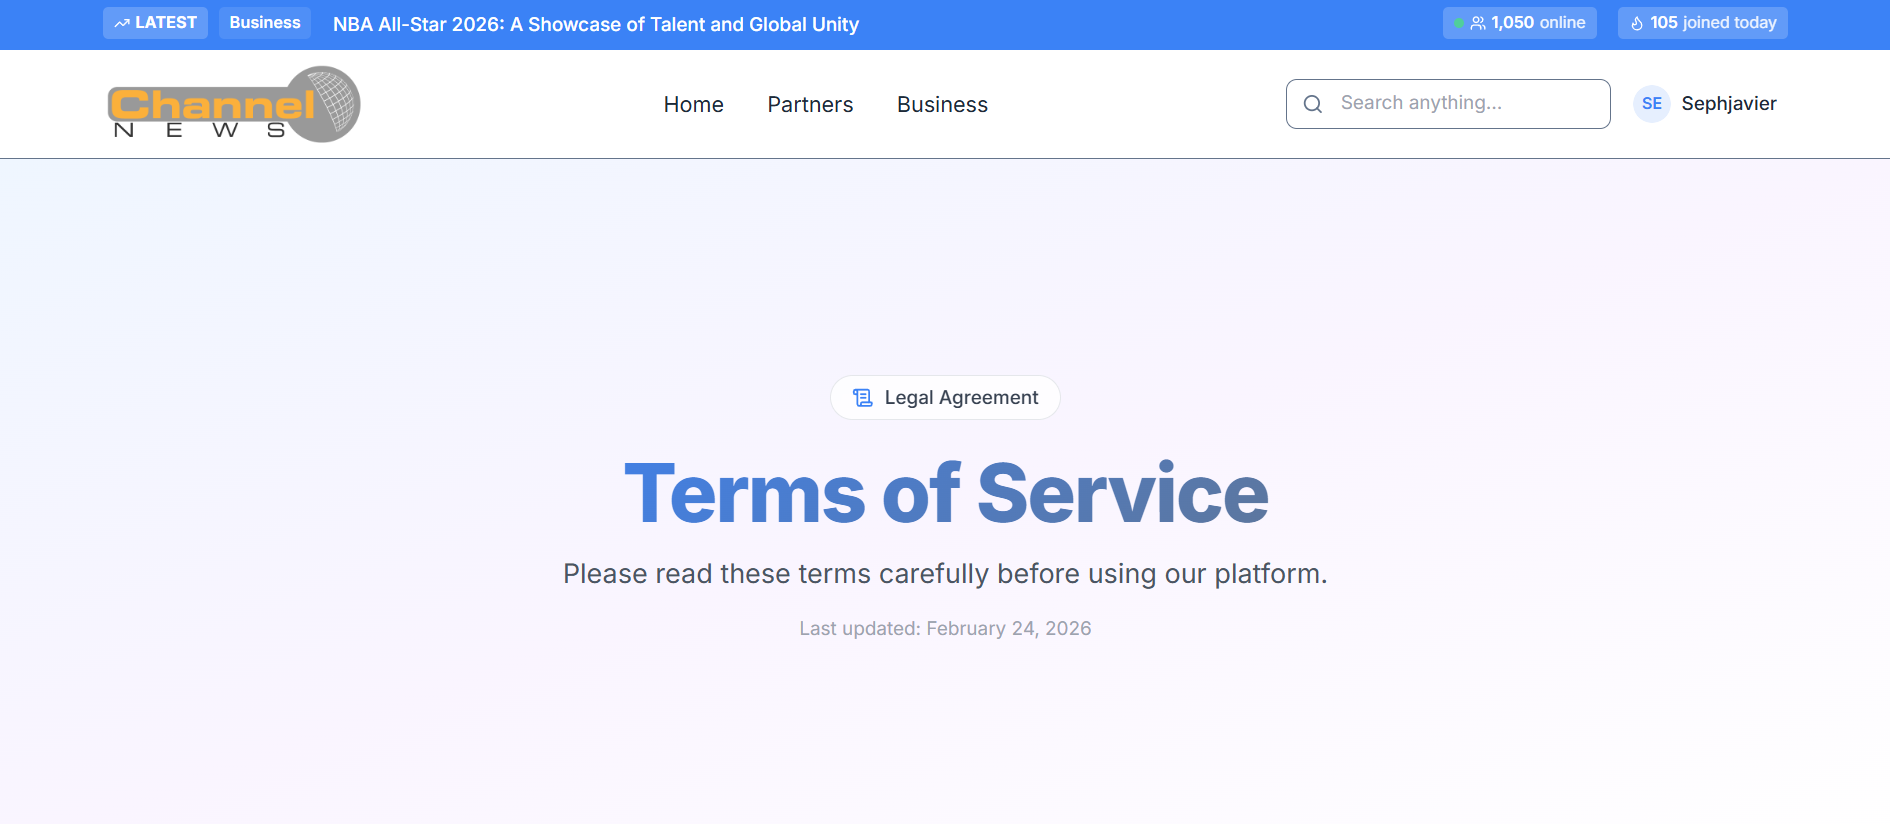Click the SE user avatar
Image resolution: width=1890 pixels, height=824 pixels.
(1651, 104)
